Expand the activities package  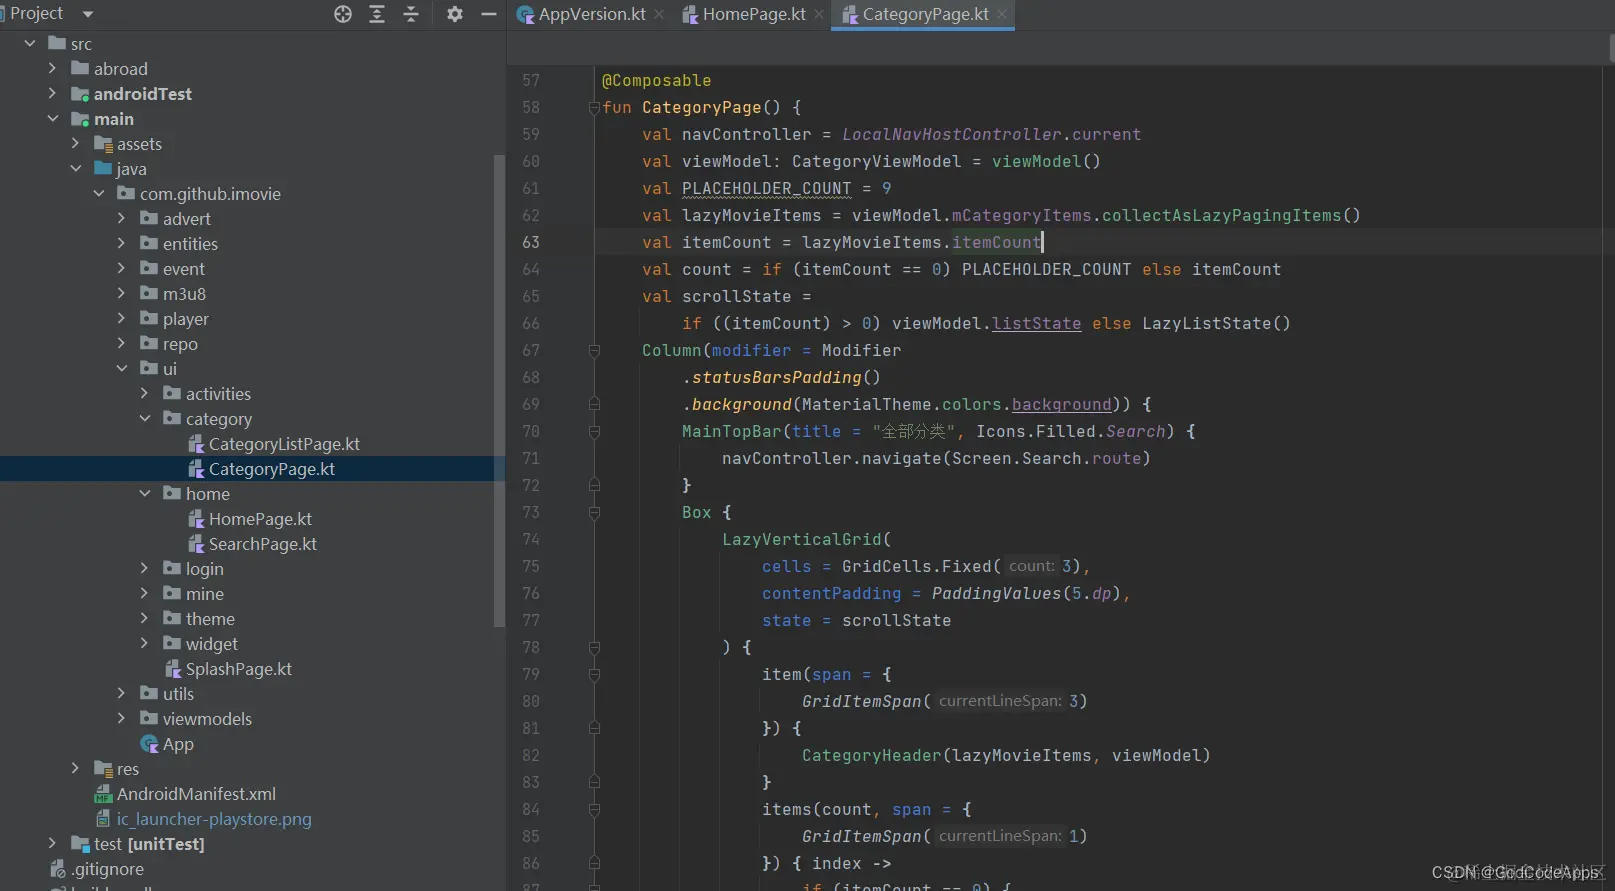[145, 393]
